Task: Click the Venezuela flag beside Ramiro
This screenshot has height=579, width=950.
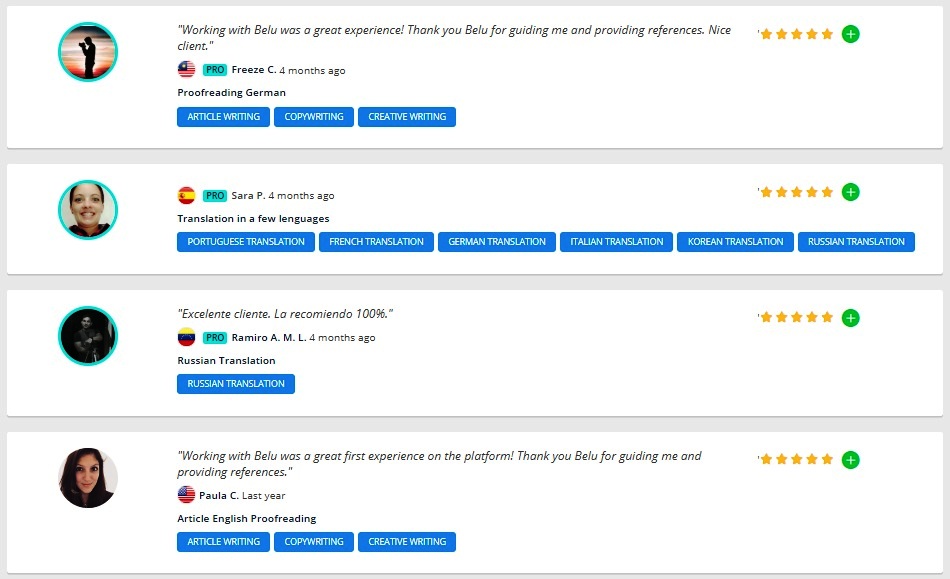Action: pyautogui.click(x=186, y=338)
